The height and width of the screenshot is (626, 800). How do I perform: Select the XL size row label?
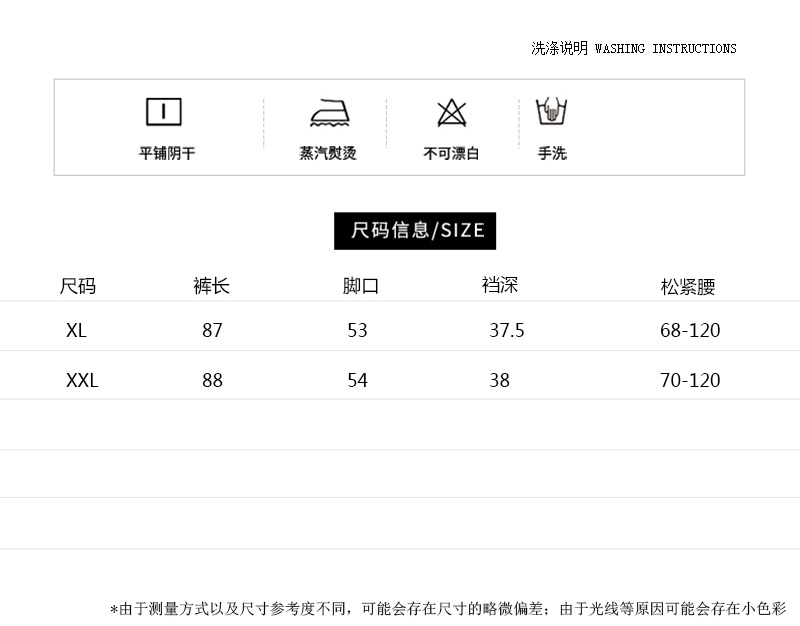pyautogui.click(x=76, y=331)
